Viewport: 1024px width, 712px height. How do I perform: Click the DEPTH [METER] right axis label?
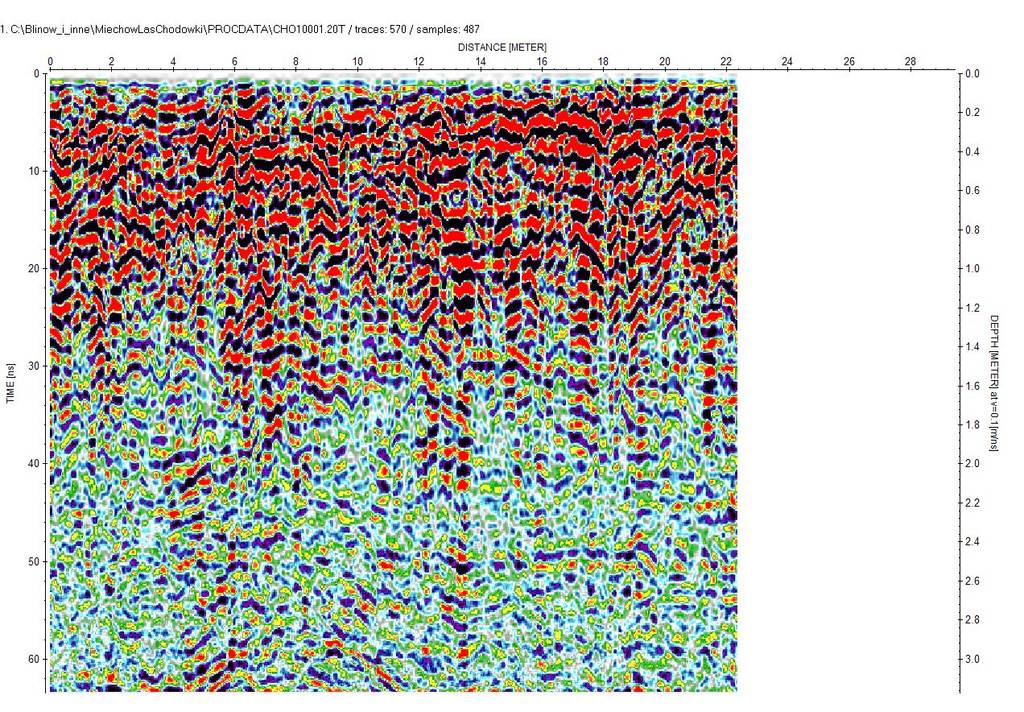[x=995, y=382]
